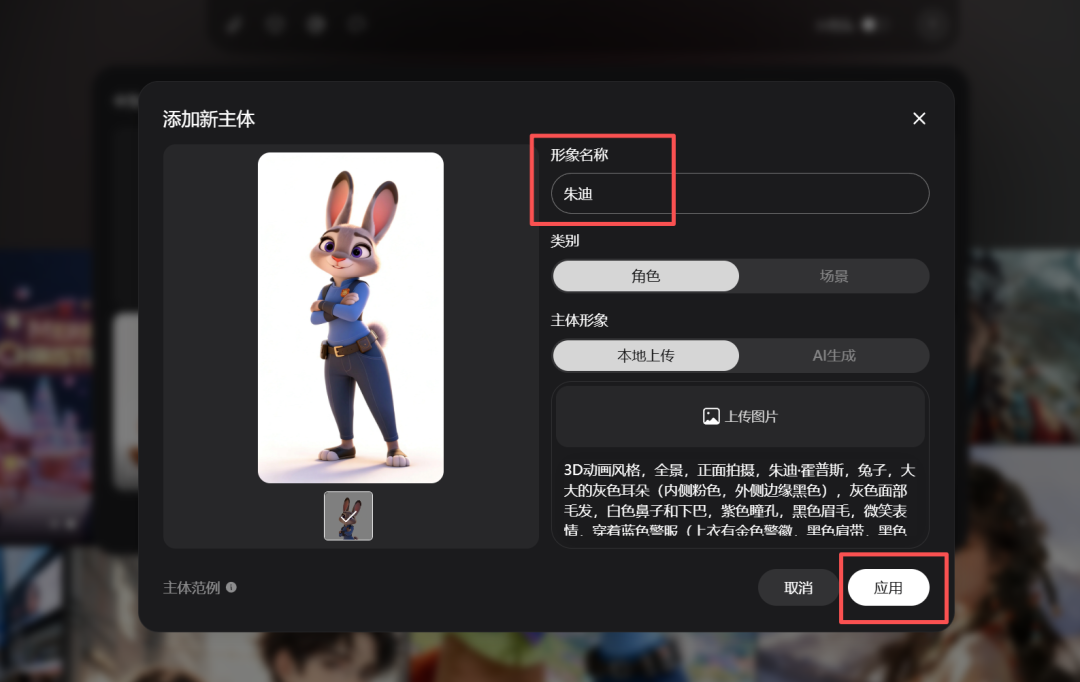The width and height of the screenshot is (1080, 682).
Task: Select the 角色 category tab
Action: pyautogui.click(x=645, y=276)
